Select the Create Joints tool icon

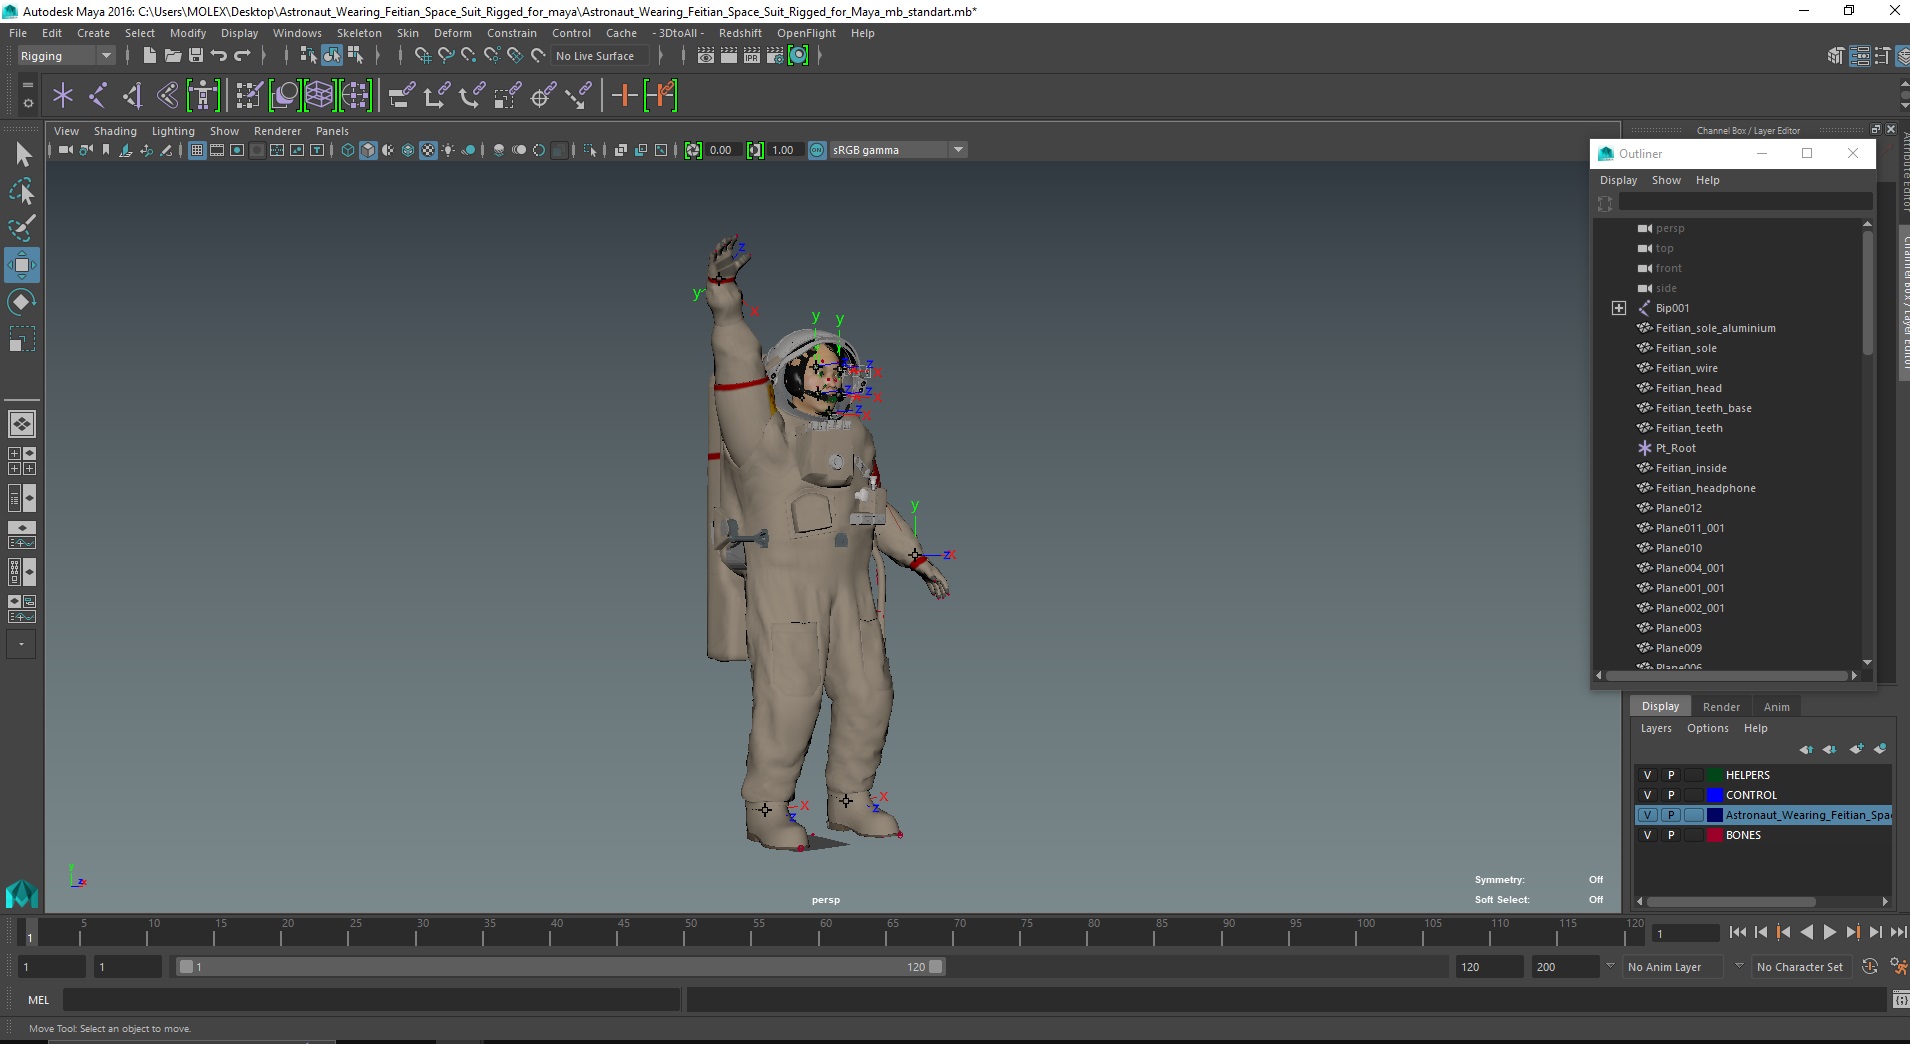(98, 95)
